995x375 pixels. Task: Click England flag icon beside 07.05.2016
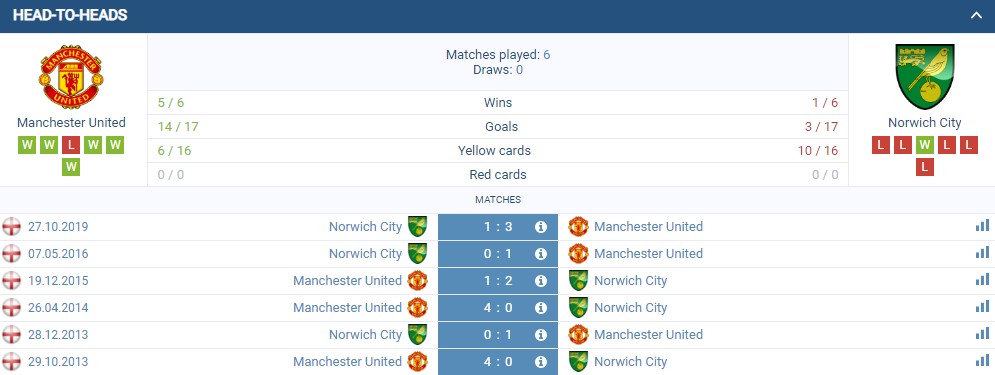coord(11,254)
